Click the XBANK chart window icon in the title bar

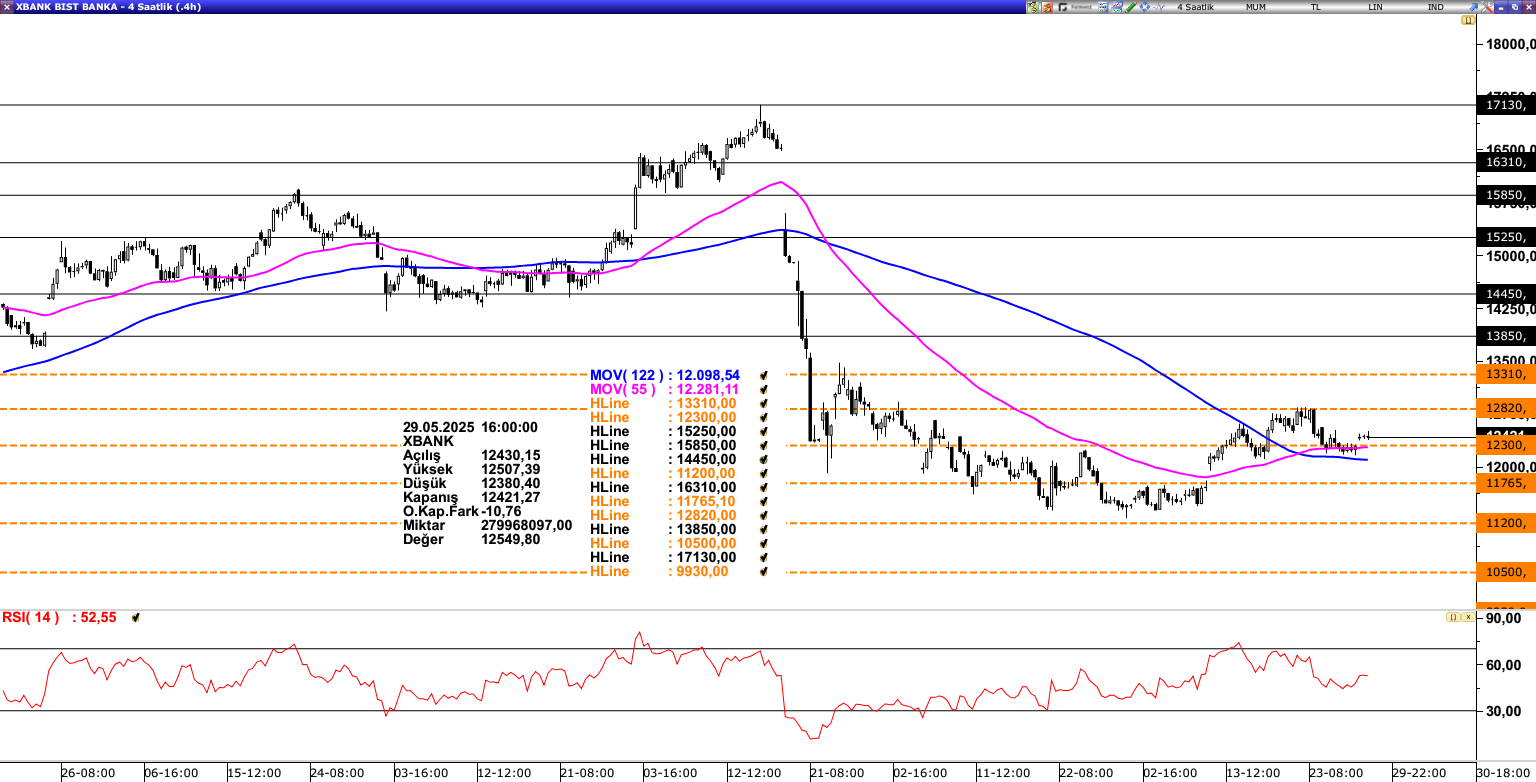6,6
